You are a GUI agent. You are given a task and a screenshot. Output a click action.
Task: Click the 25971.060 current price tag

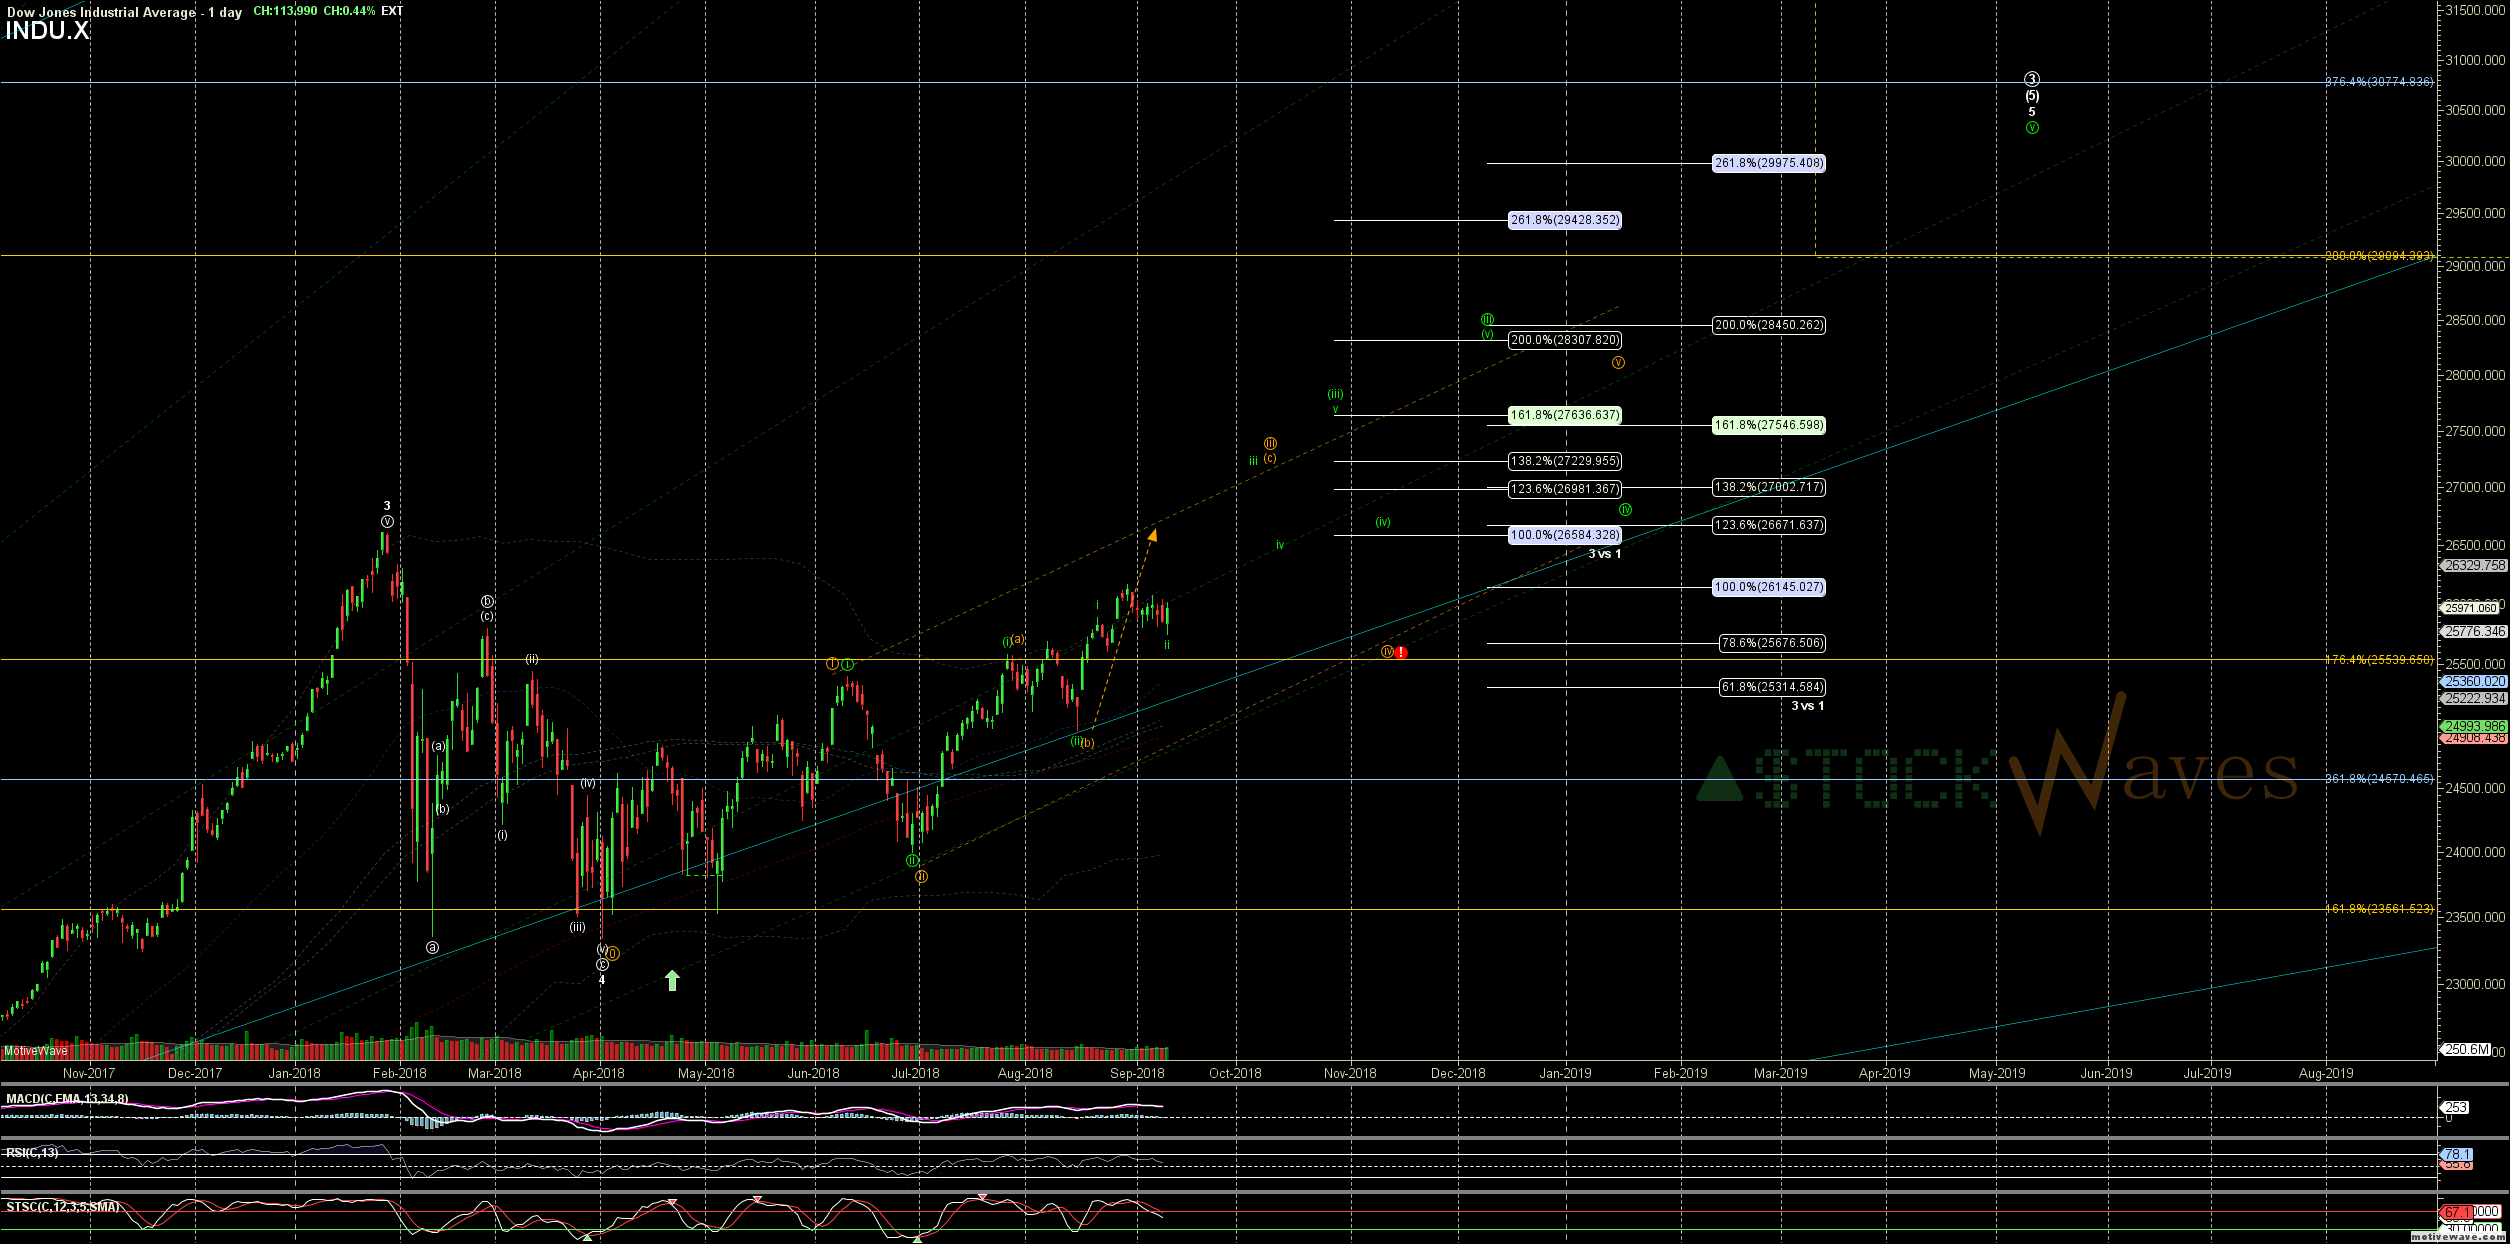coord(2469,608)
